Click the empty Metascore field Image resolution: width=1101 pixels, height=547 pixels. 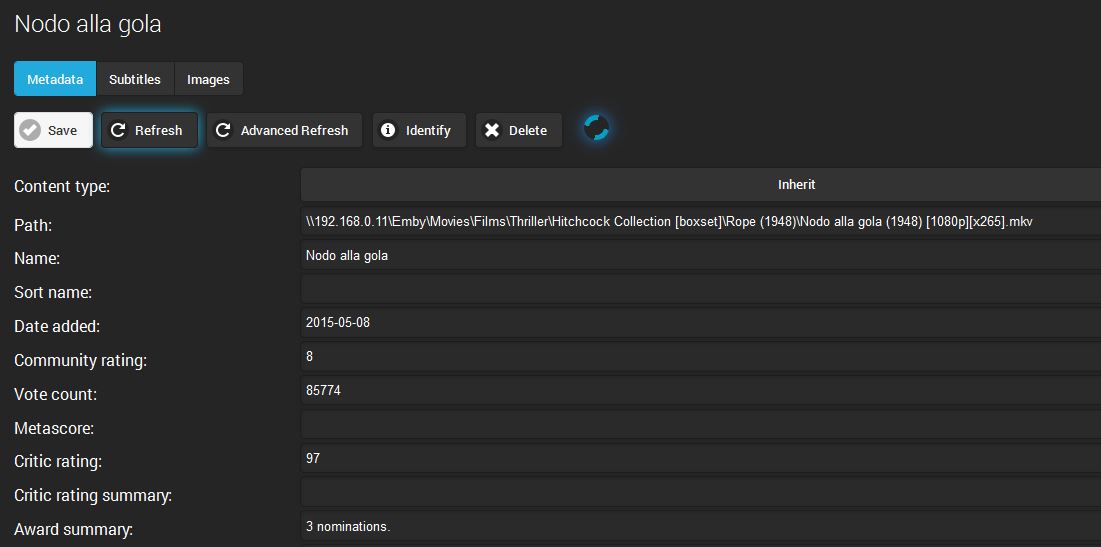701,424
